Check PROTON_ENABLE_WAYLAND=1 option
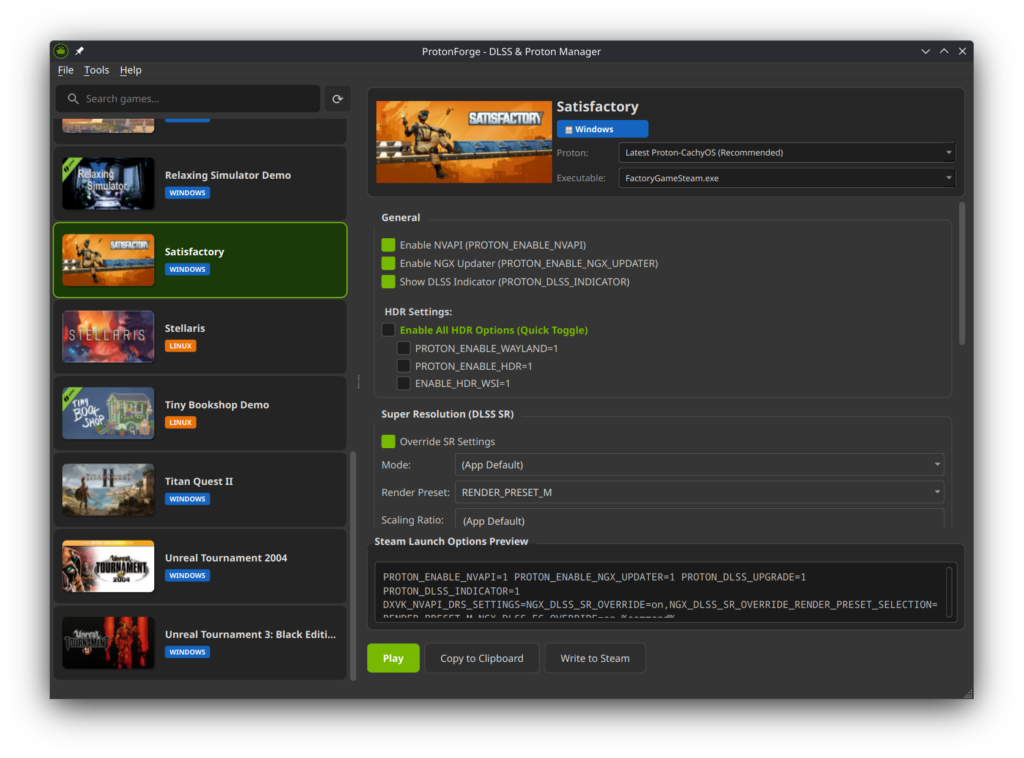 click(x=404, y=348)
